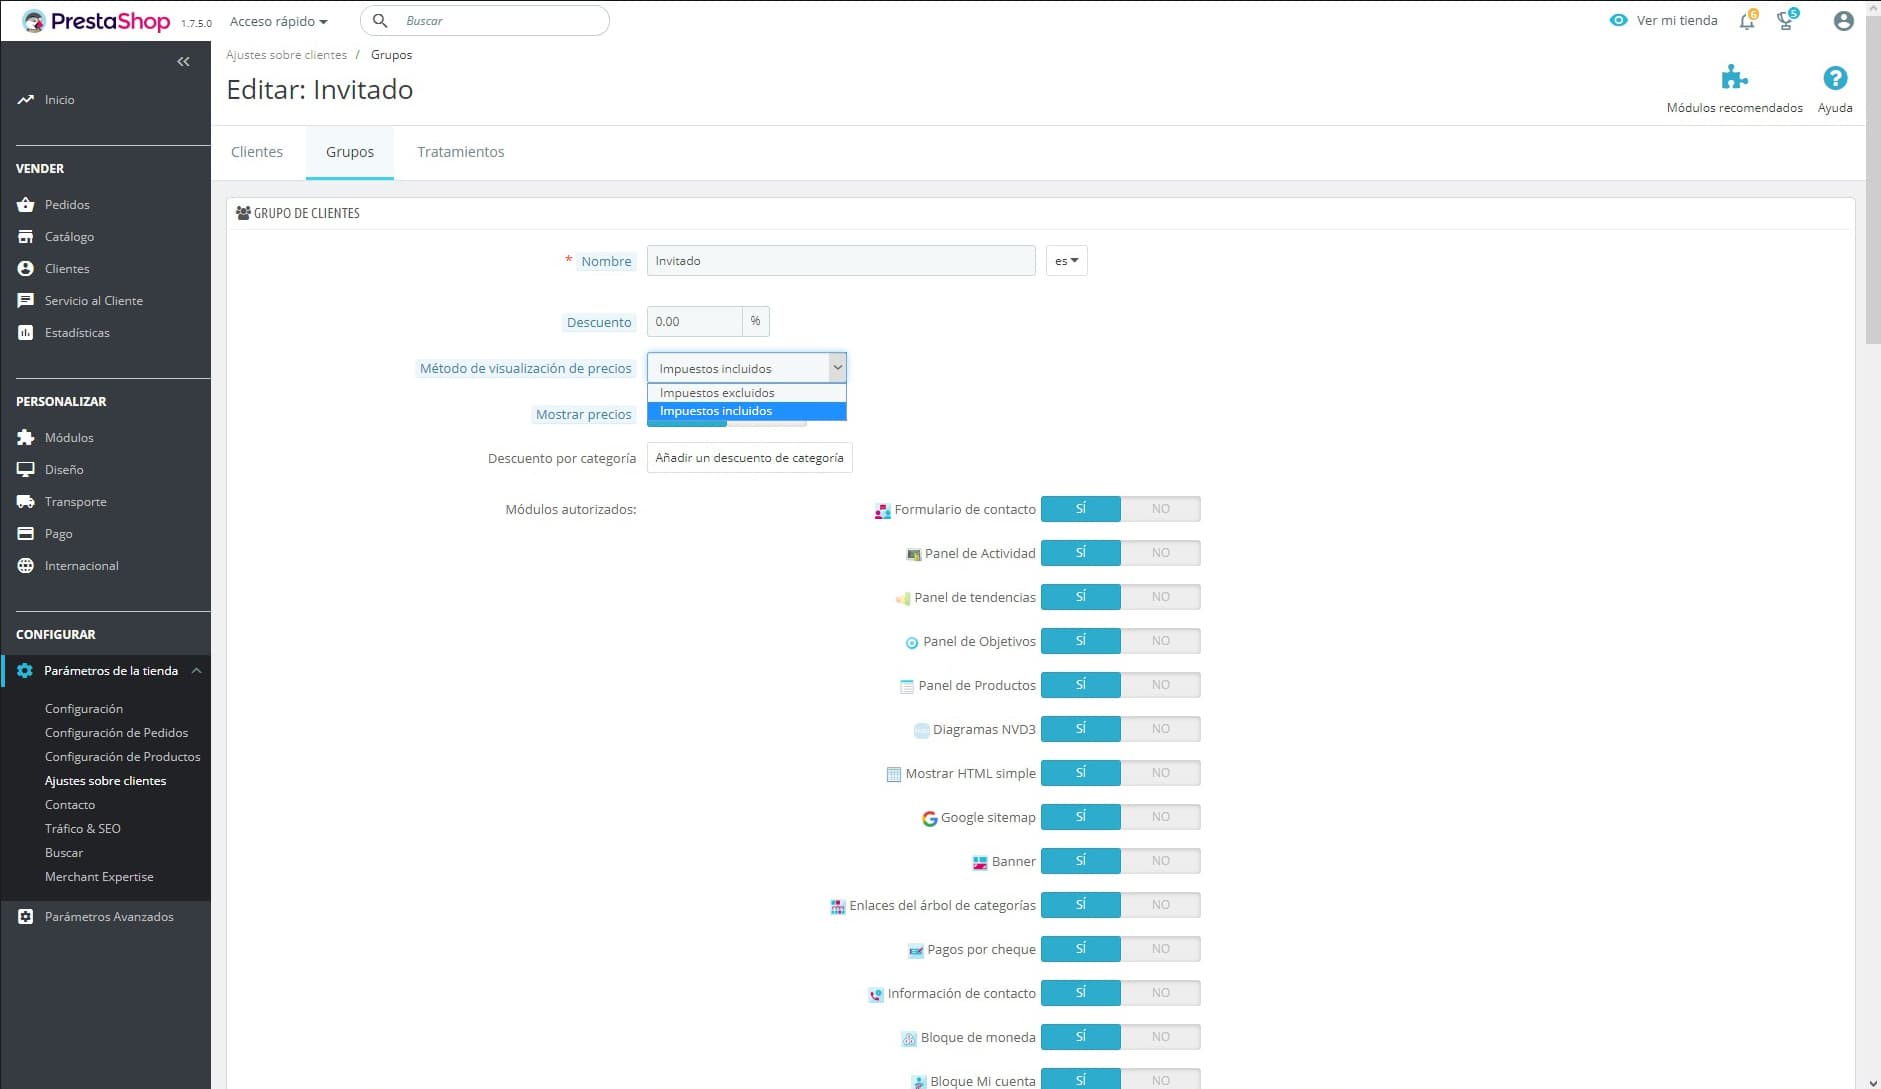Click the Descuento percentage input field

tap(694, 322)
